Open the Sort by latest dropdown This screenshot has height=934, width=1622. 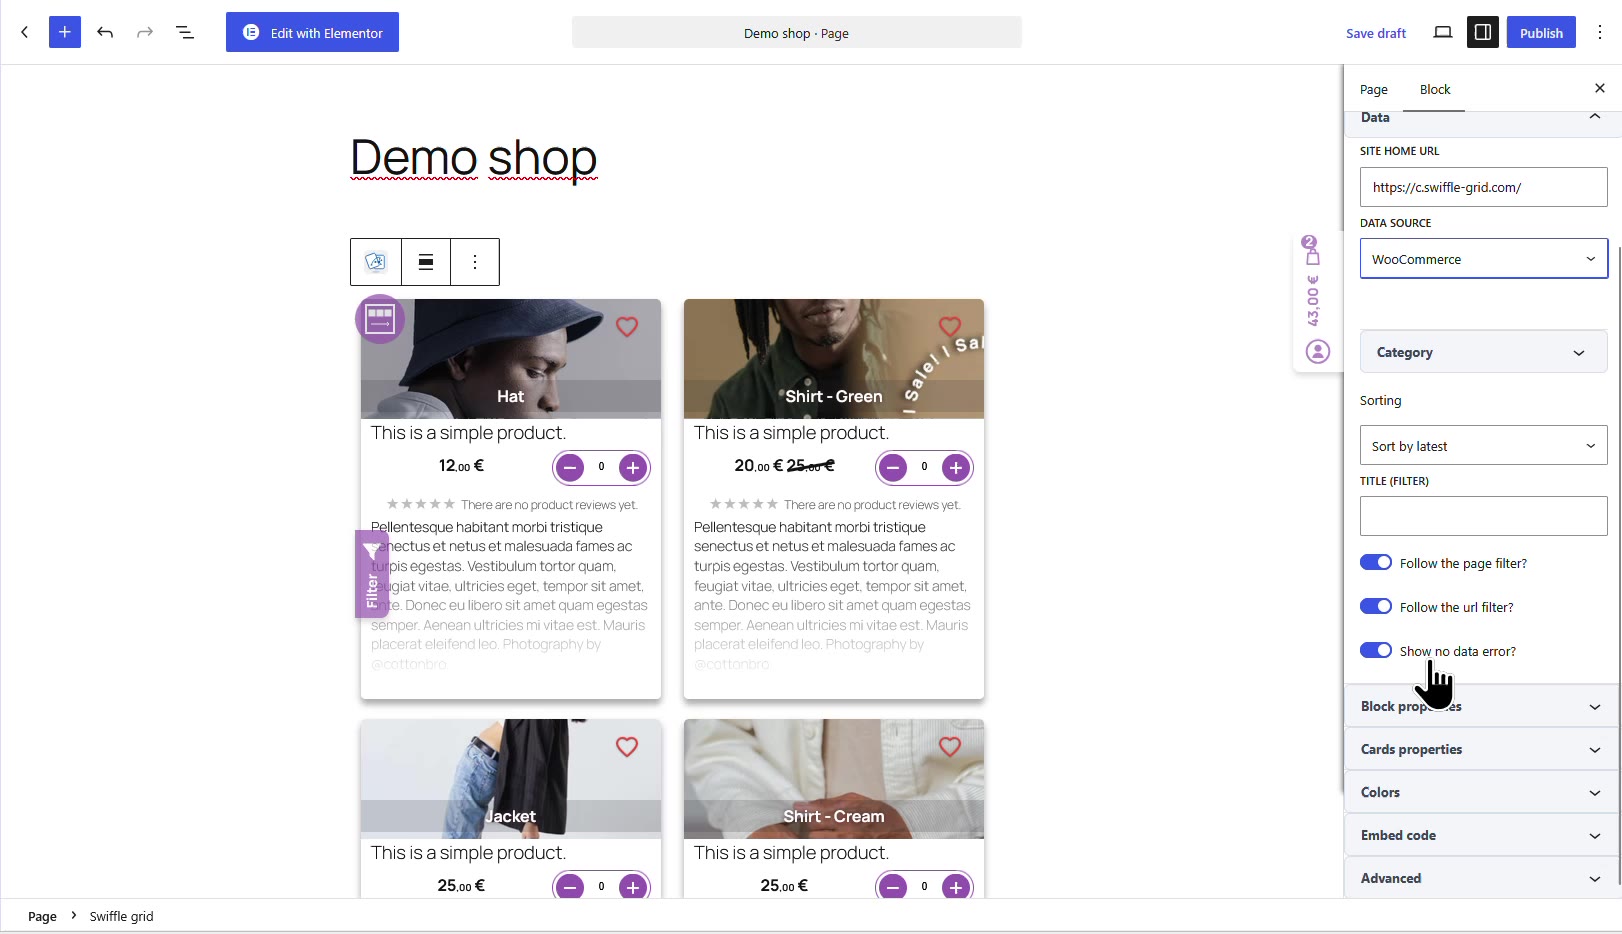1484,446
